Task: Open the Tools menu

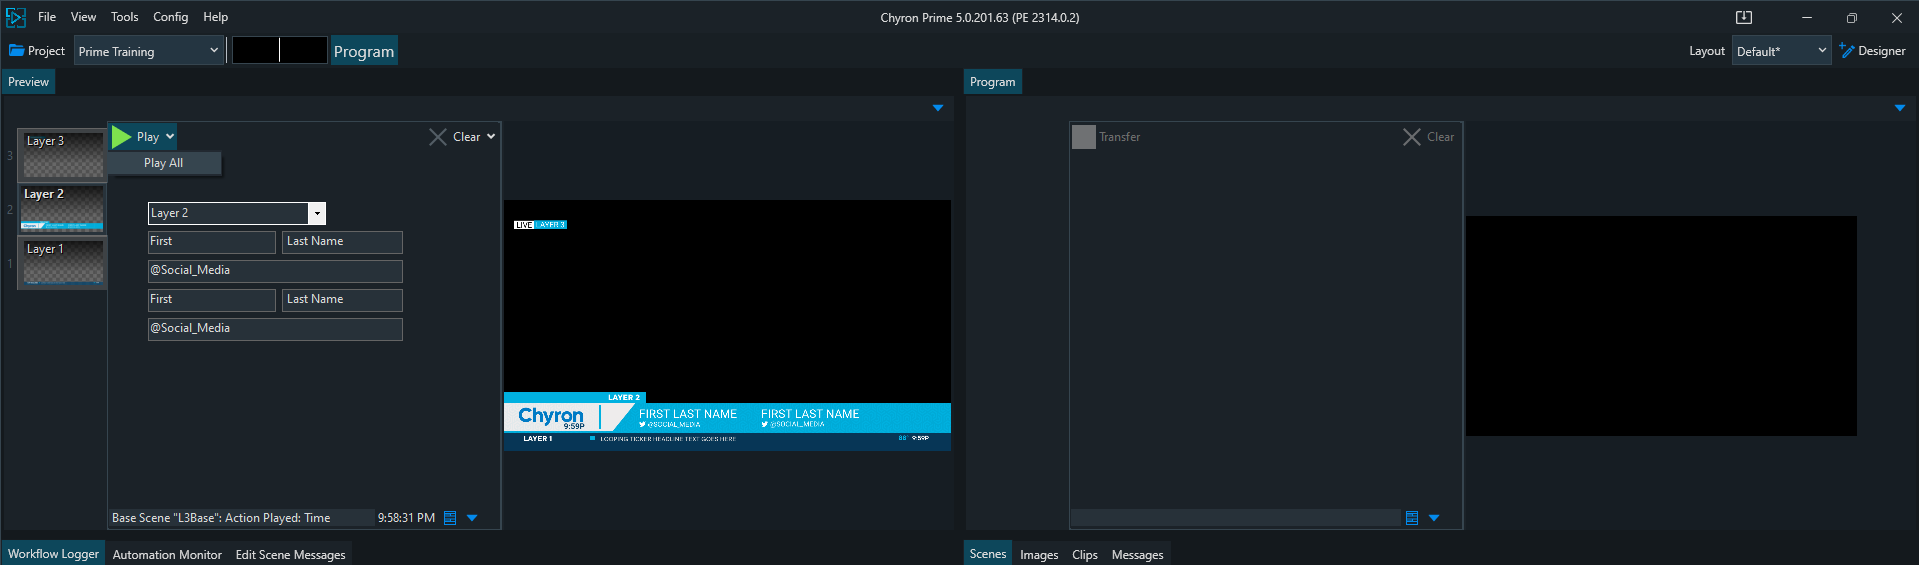Action: pos(124,17)
